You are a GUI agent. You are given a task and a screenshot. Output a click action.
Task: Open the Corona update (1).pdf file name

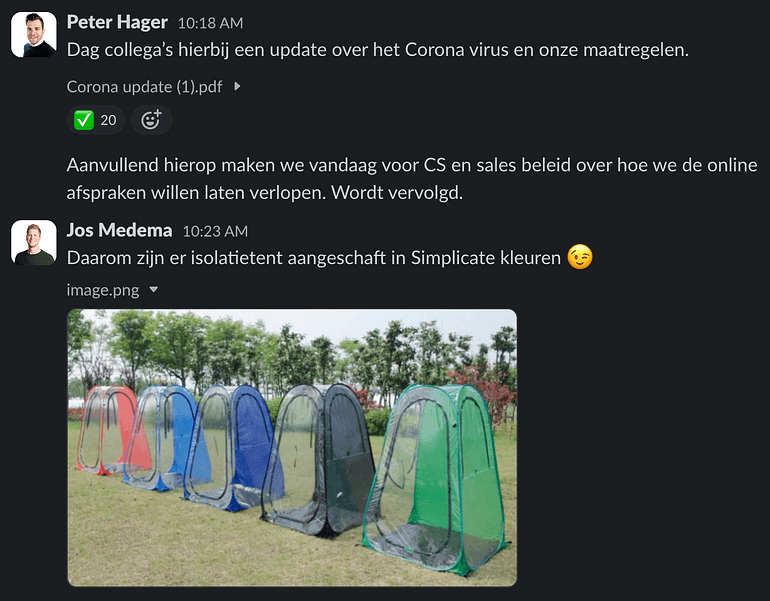tap(144, 87)
